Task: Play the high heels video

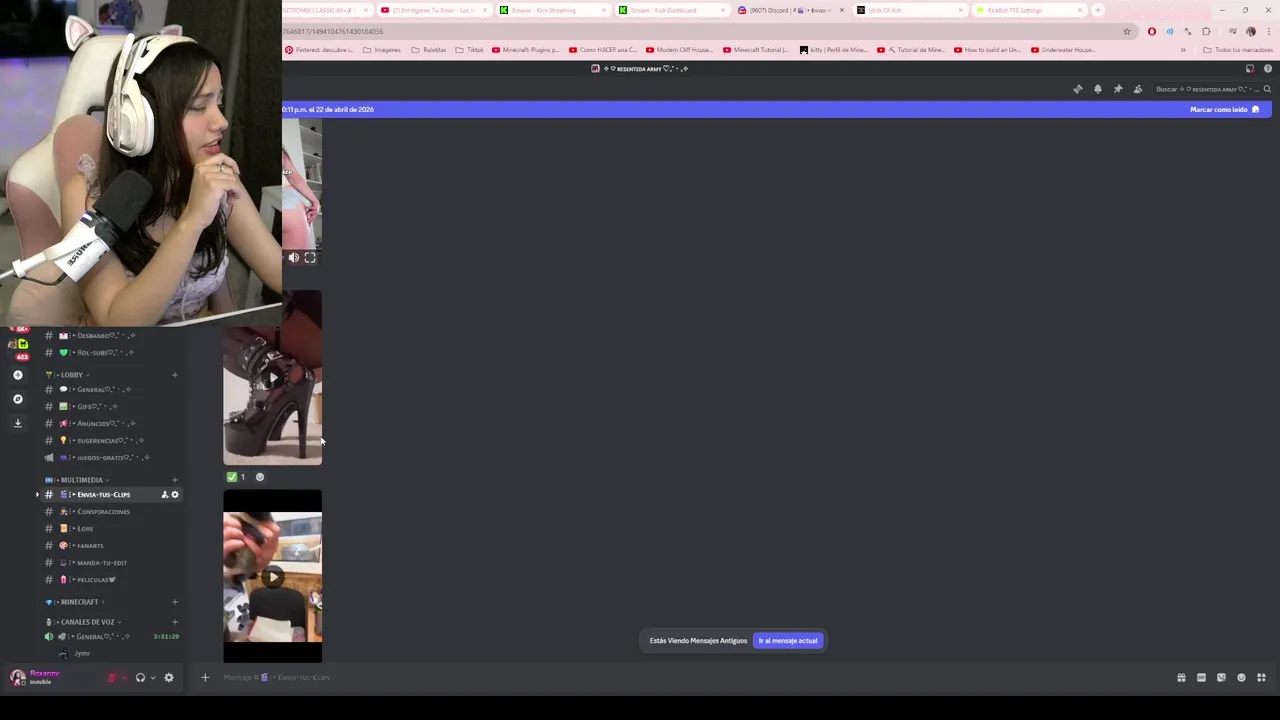Action: [272, 378]
